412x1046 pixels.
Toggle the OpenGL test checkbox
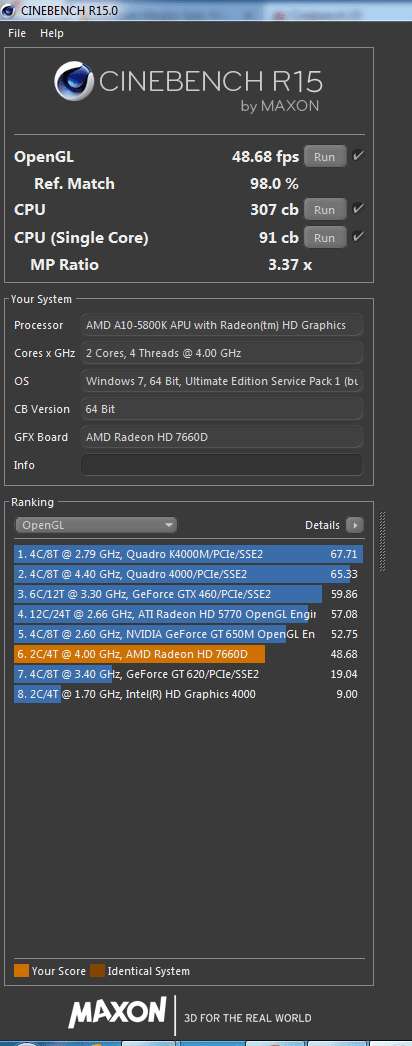click(358, 156)
